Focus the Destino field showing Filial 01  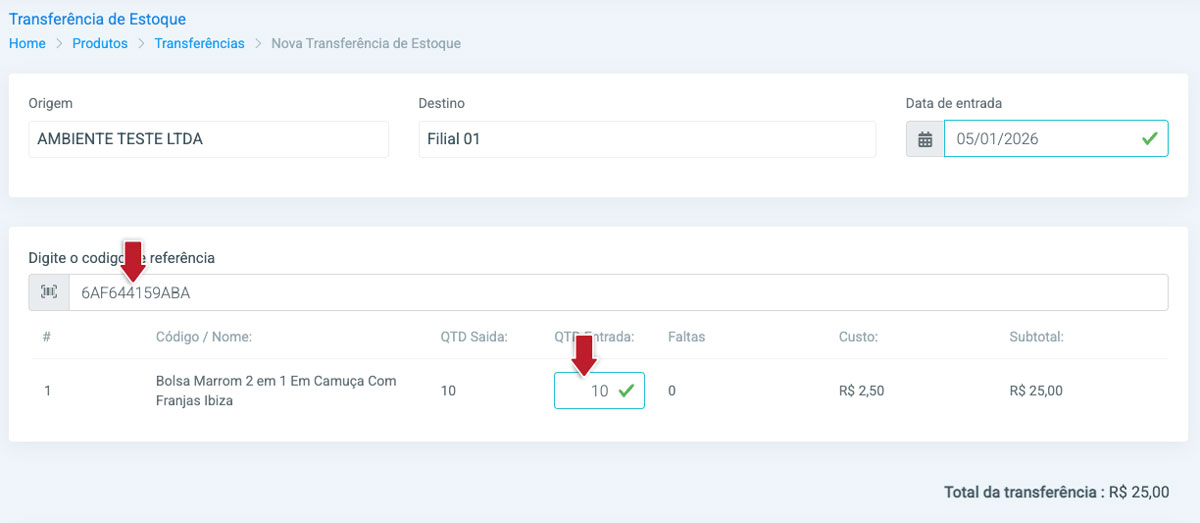point(646,139)
